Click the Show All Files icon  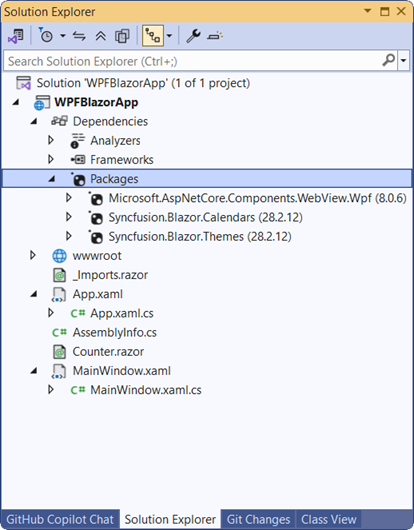(x=122, y=35)
